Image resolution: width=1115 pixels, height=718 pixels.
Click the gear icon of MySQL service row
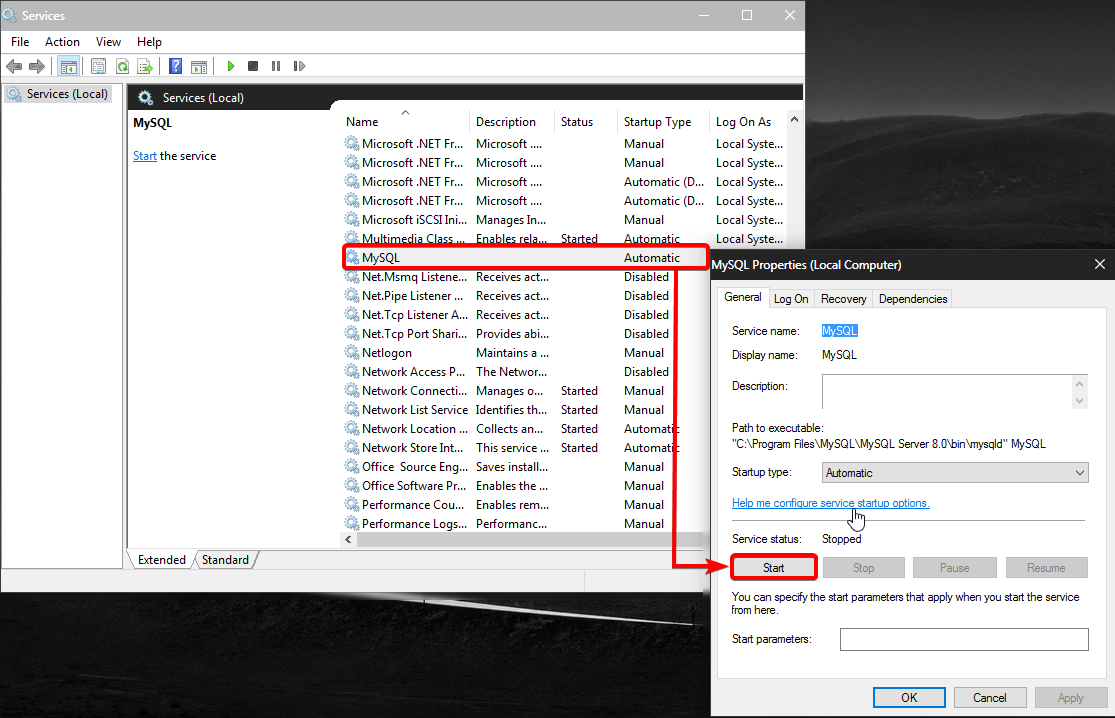[x=352, y=257]
